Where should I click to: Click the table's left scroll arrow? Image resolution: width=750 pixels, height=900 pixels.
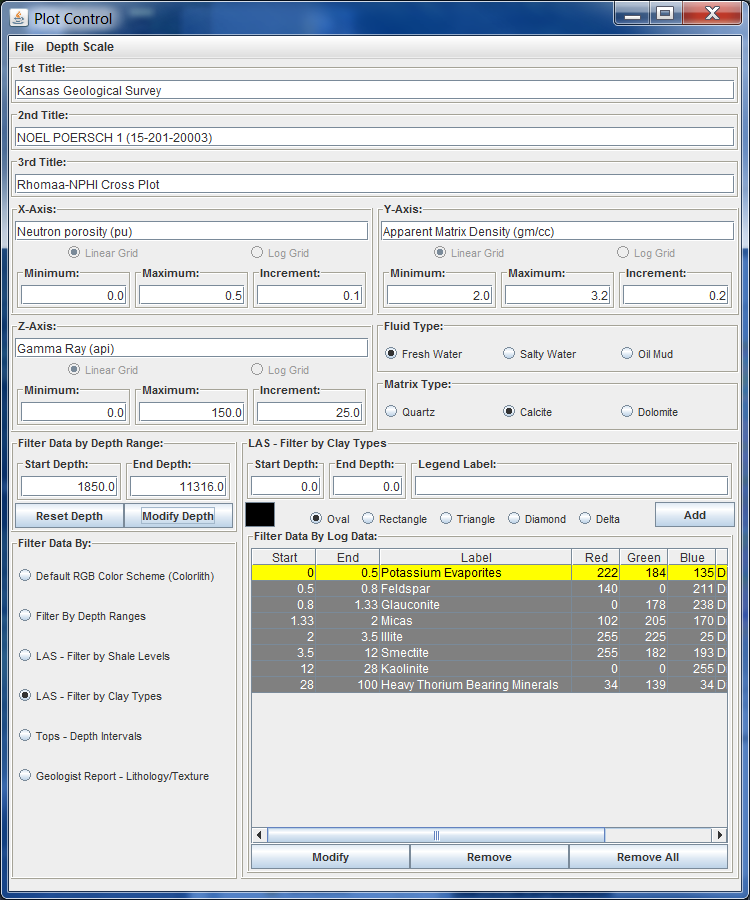point(259,835)
